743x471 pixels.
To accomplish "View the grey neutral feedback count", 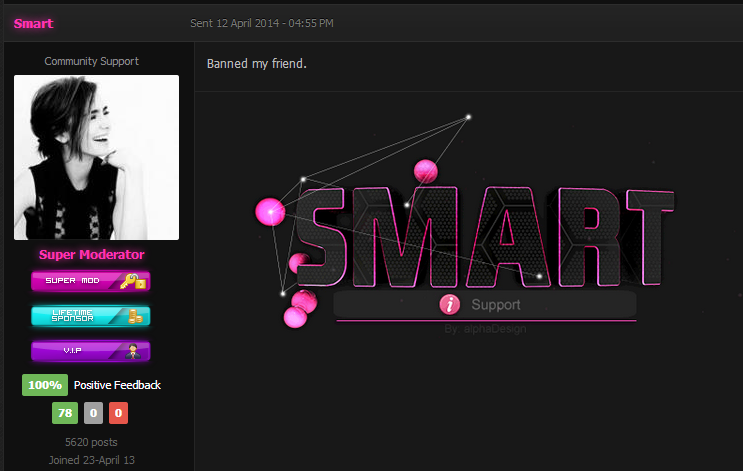I will coord(93,413).
